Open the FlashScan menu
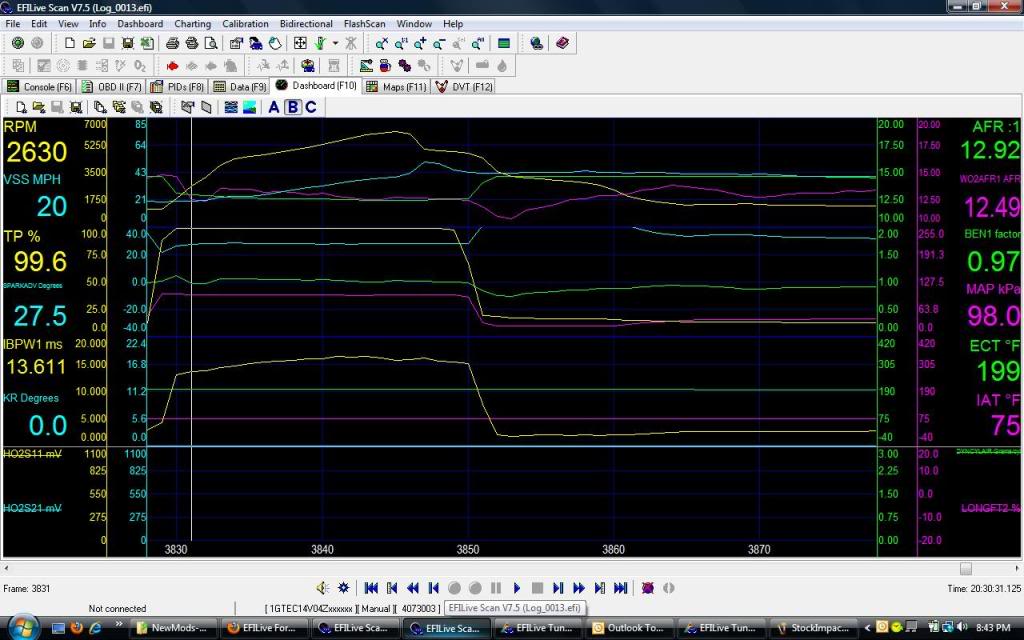 coord(364,24)
